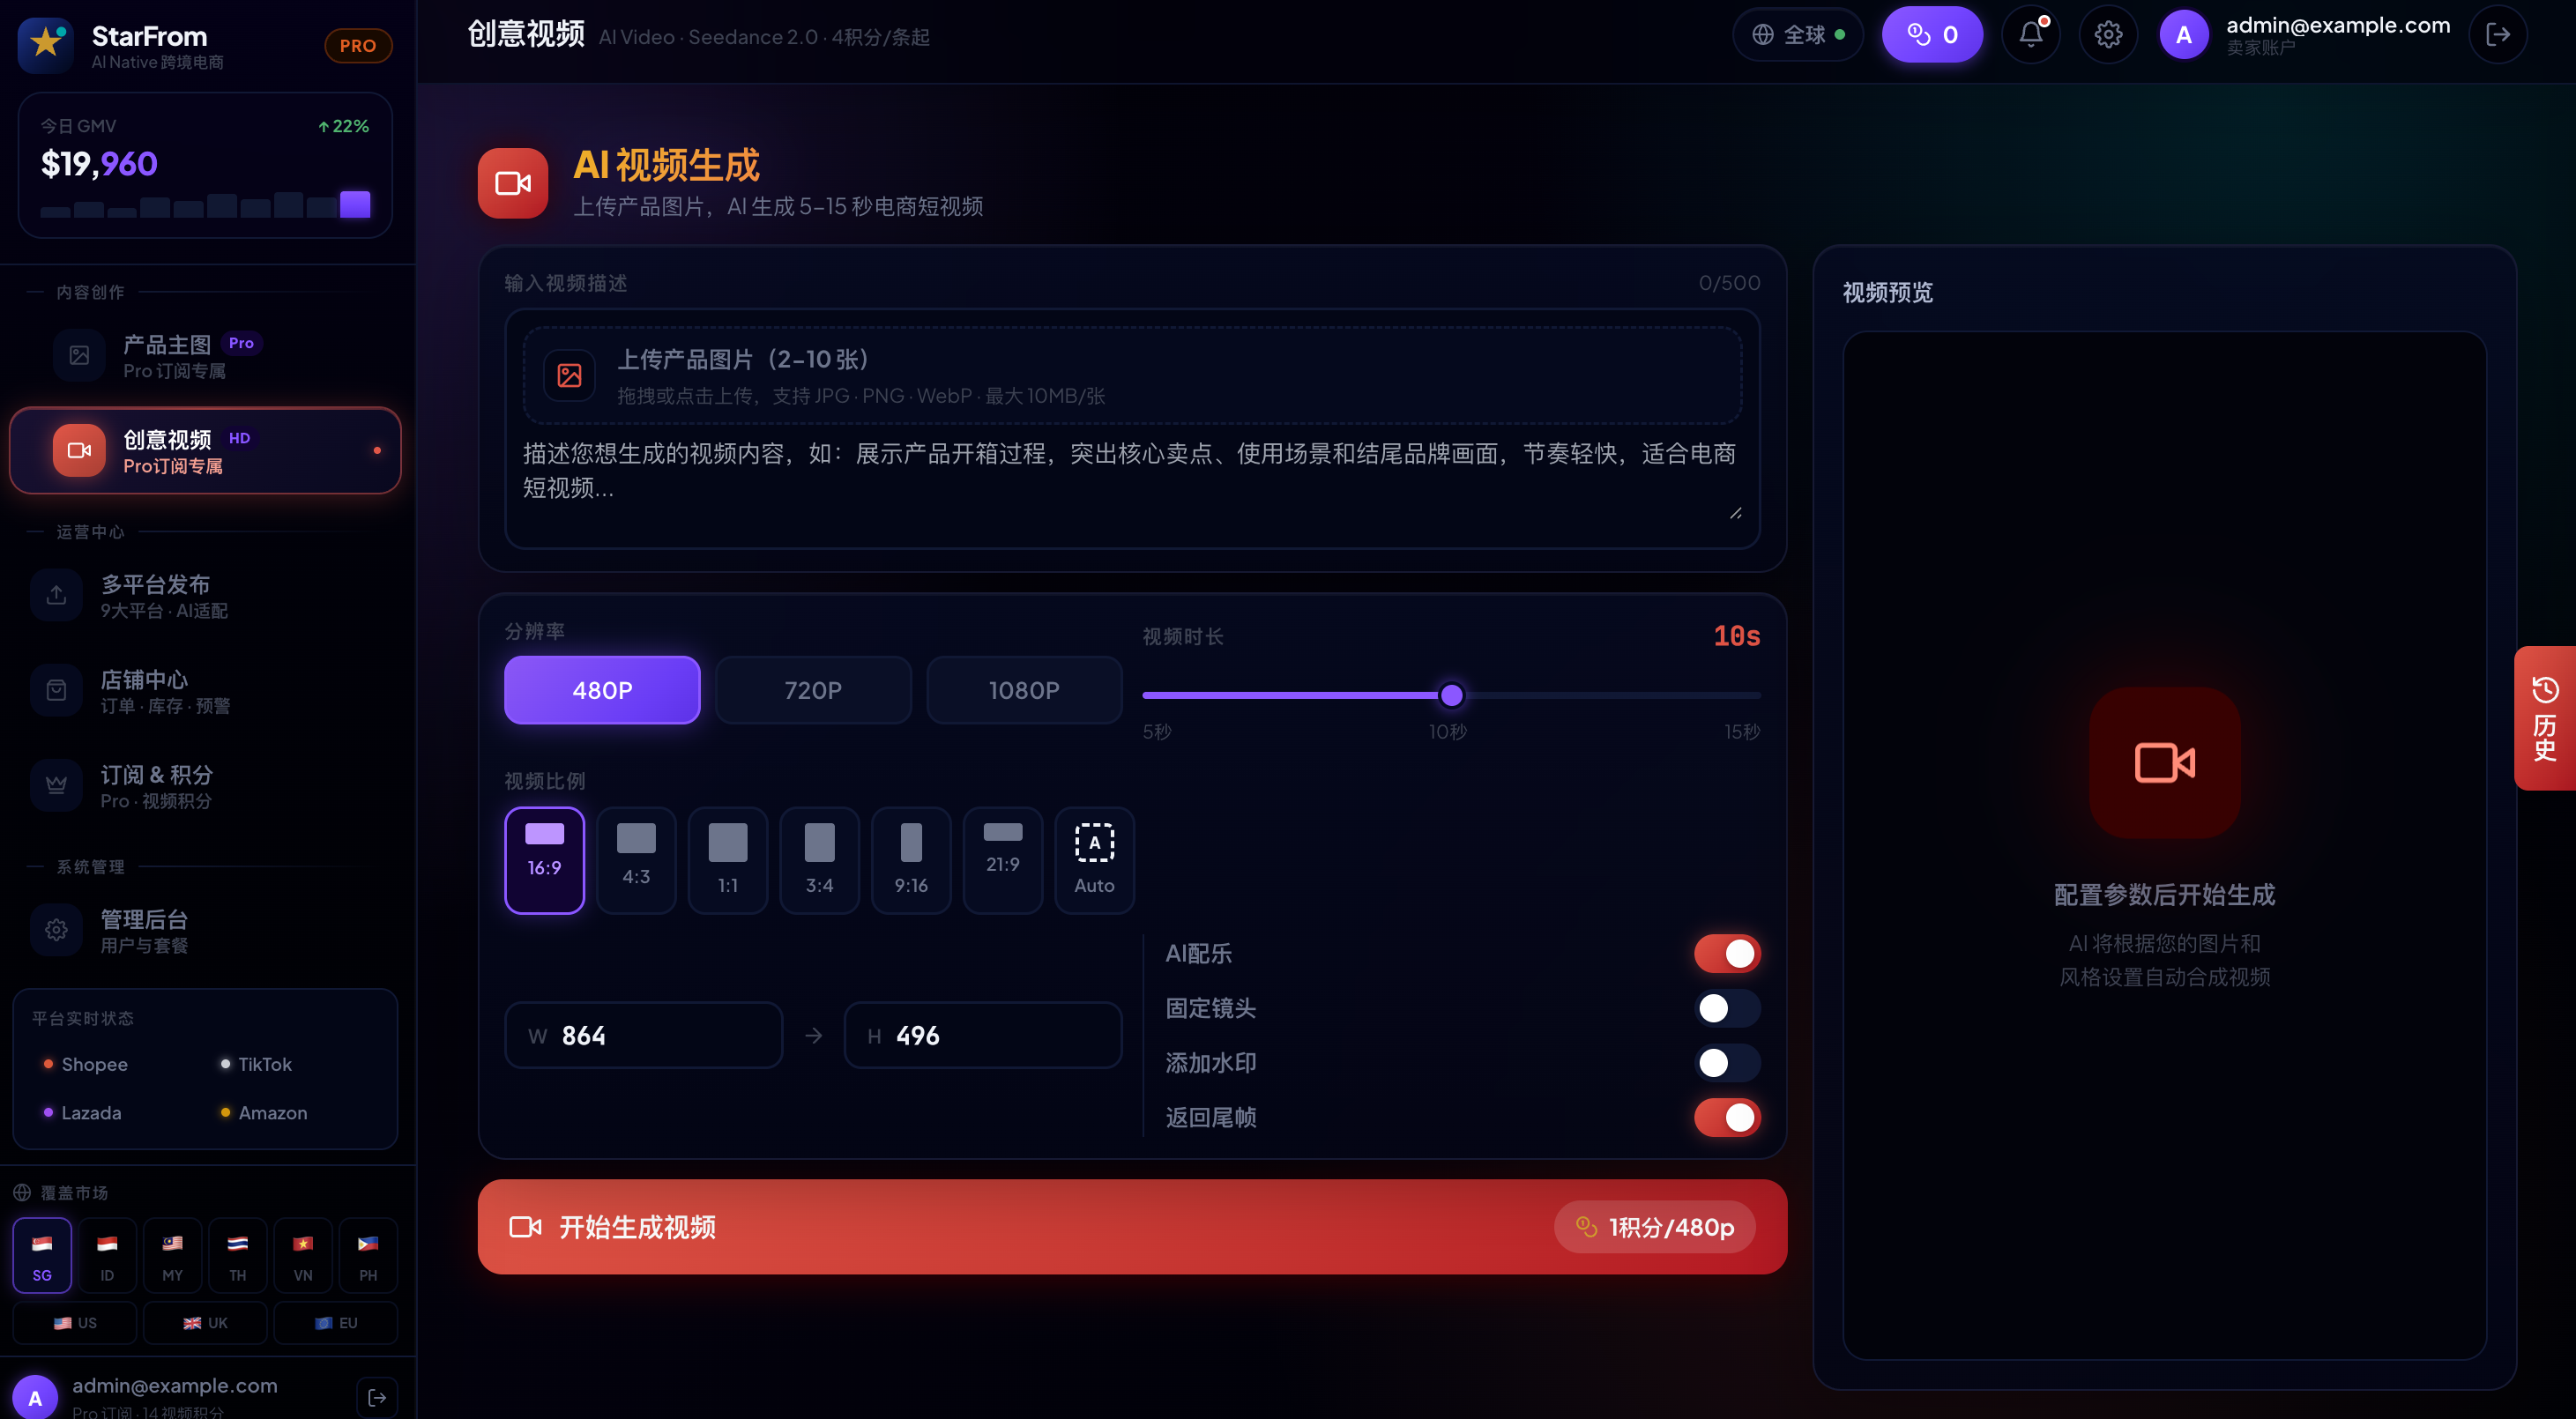Click the upload product image icon
Screen dimensions: 2576x1419
point(569,375)
